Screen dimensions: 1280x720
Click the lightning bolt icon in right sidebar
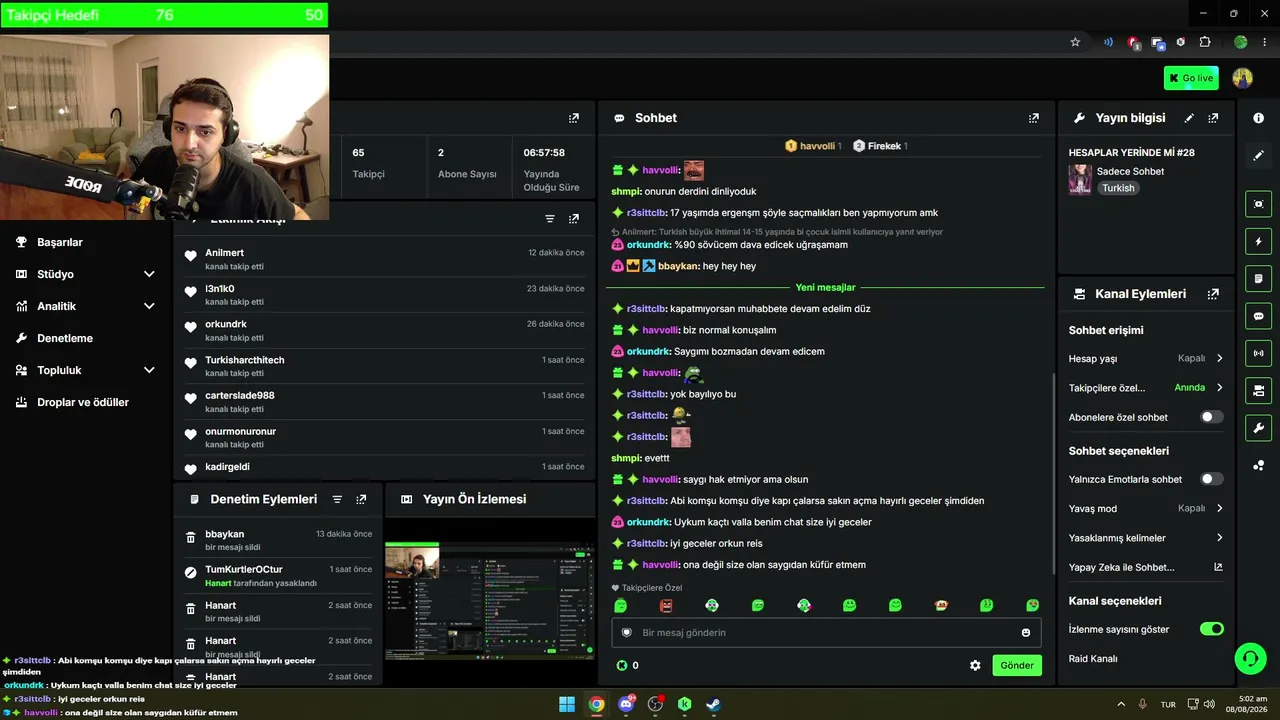pyautogui.click(x=1258, y=241)
